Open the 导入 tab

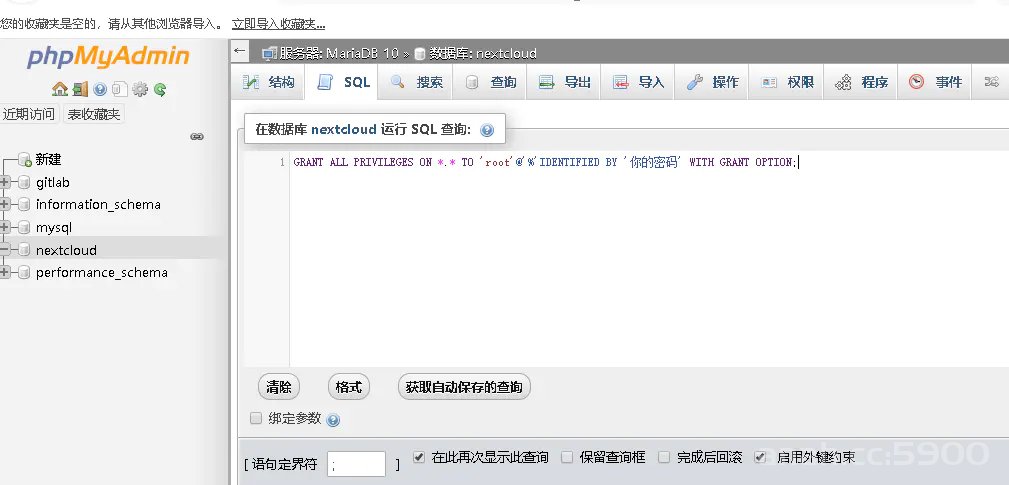tap(638, 82)
